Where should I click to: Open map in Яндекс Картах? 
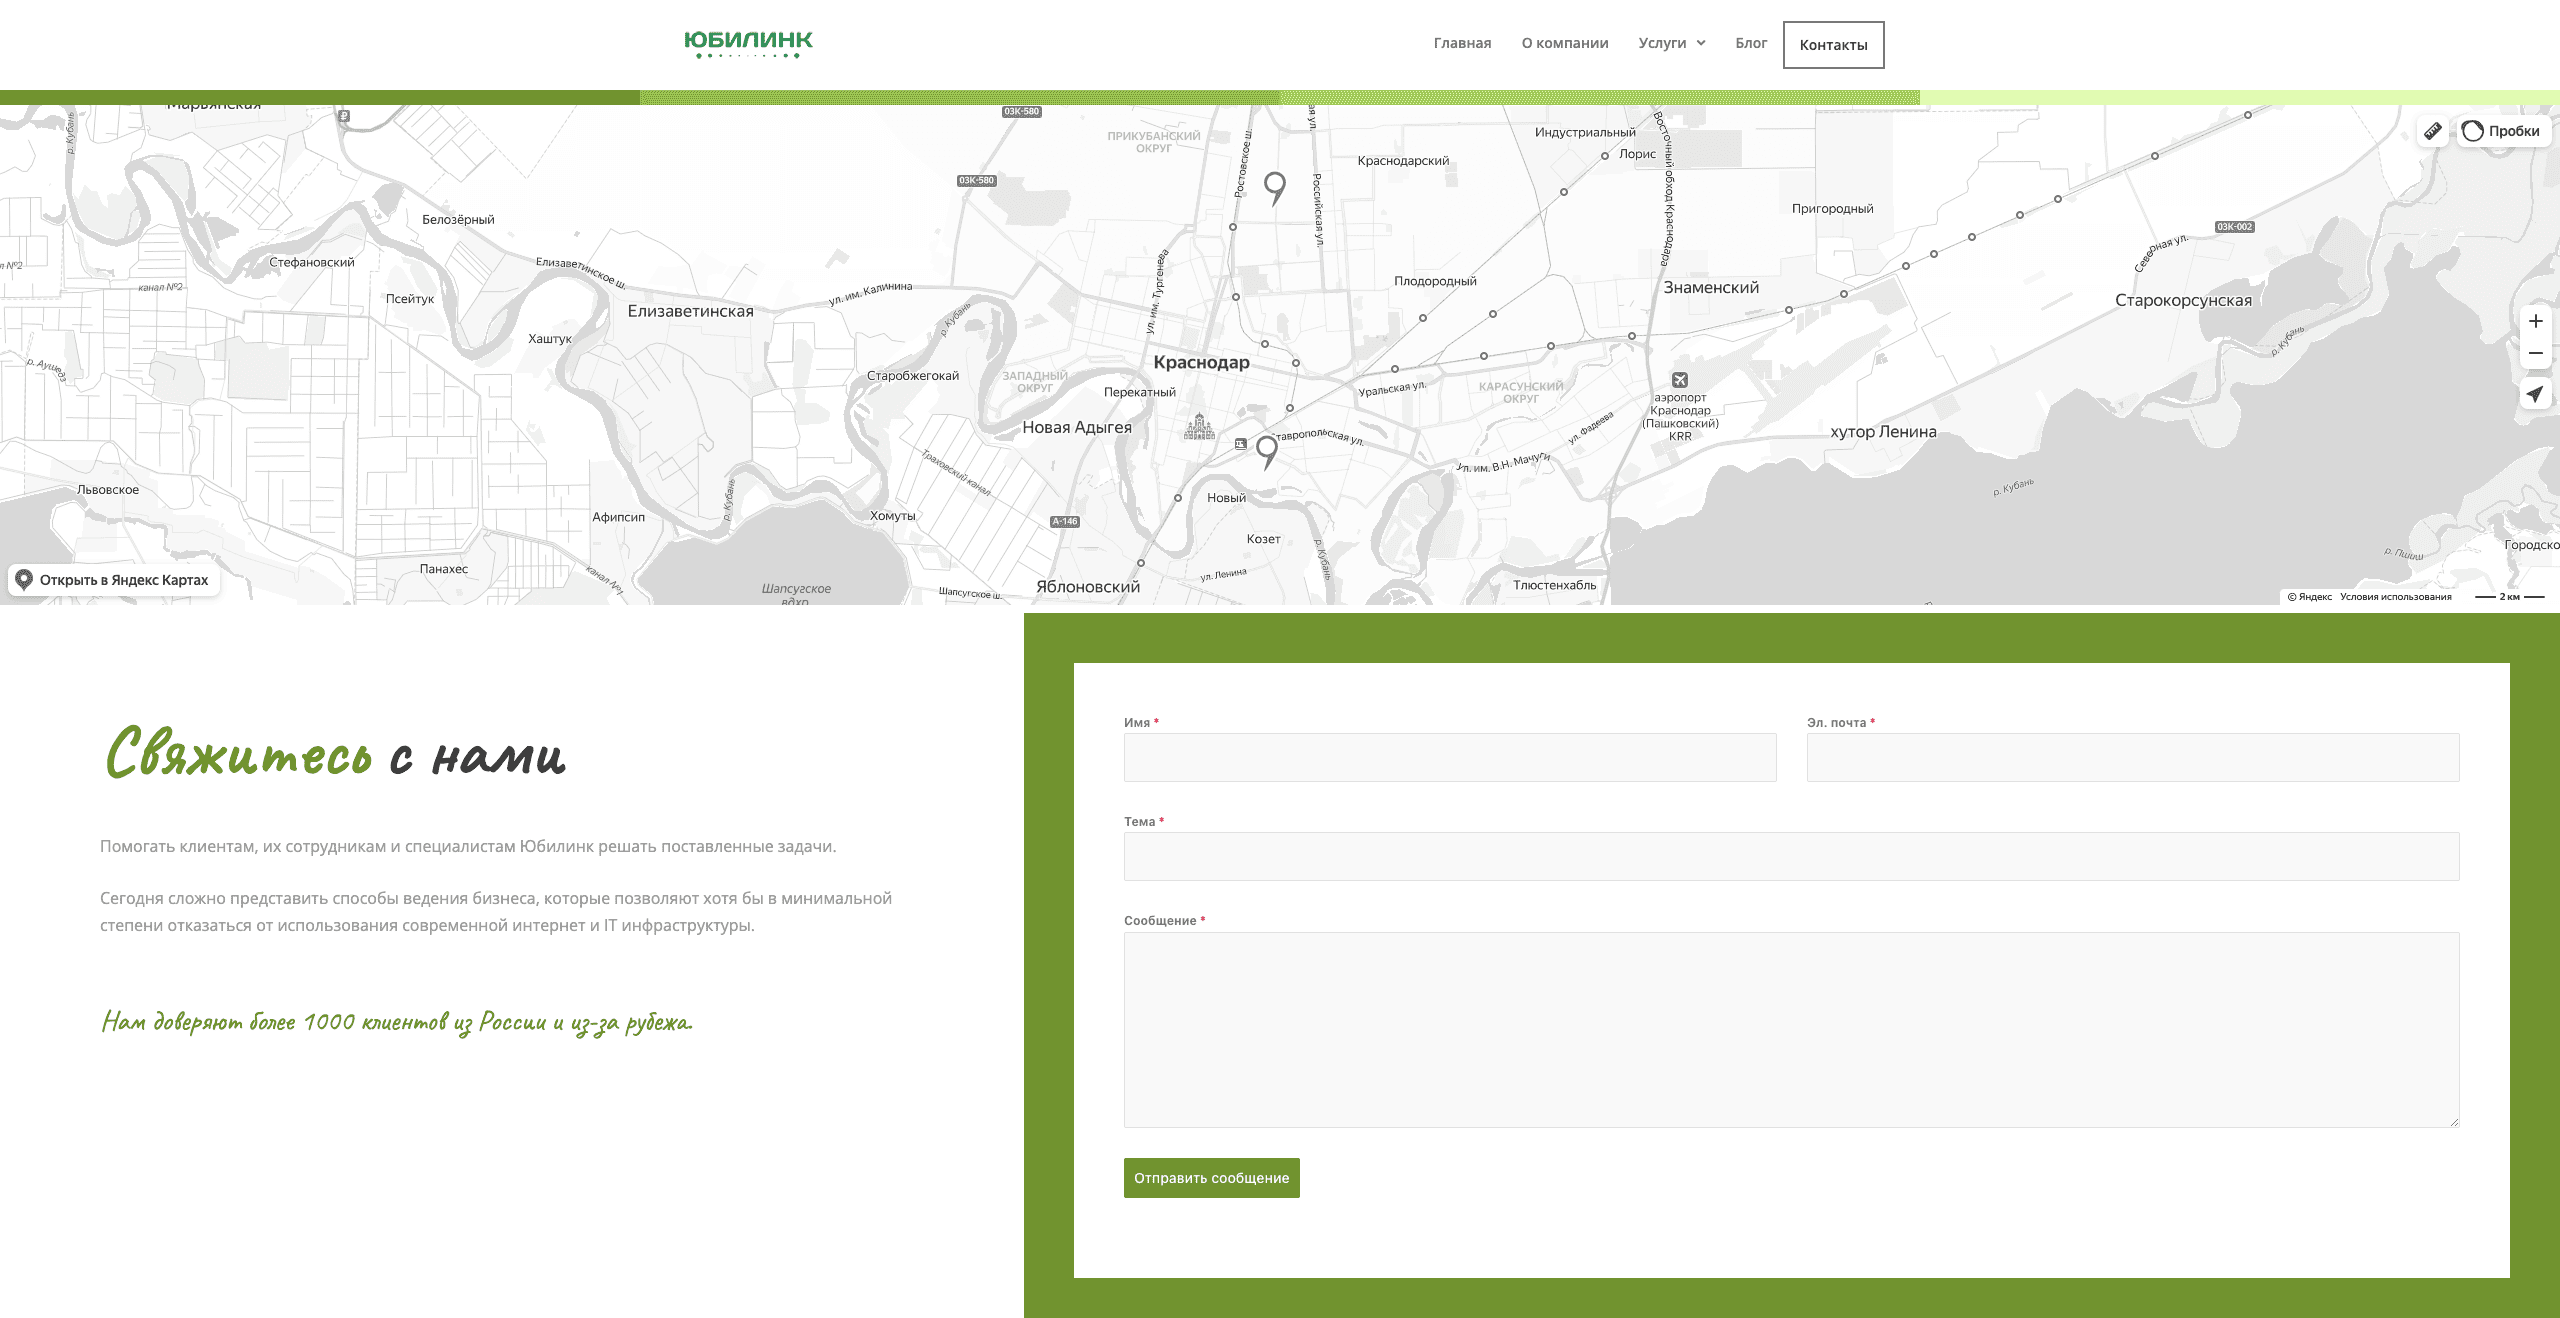click(114, 580)
